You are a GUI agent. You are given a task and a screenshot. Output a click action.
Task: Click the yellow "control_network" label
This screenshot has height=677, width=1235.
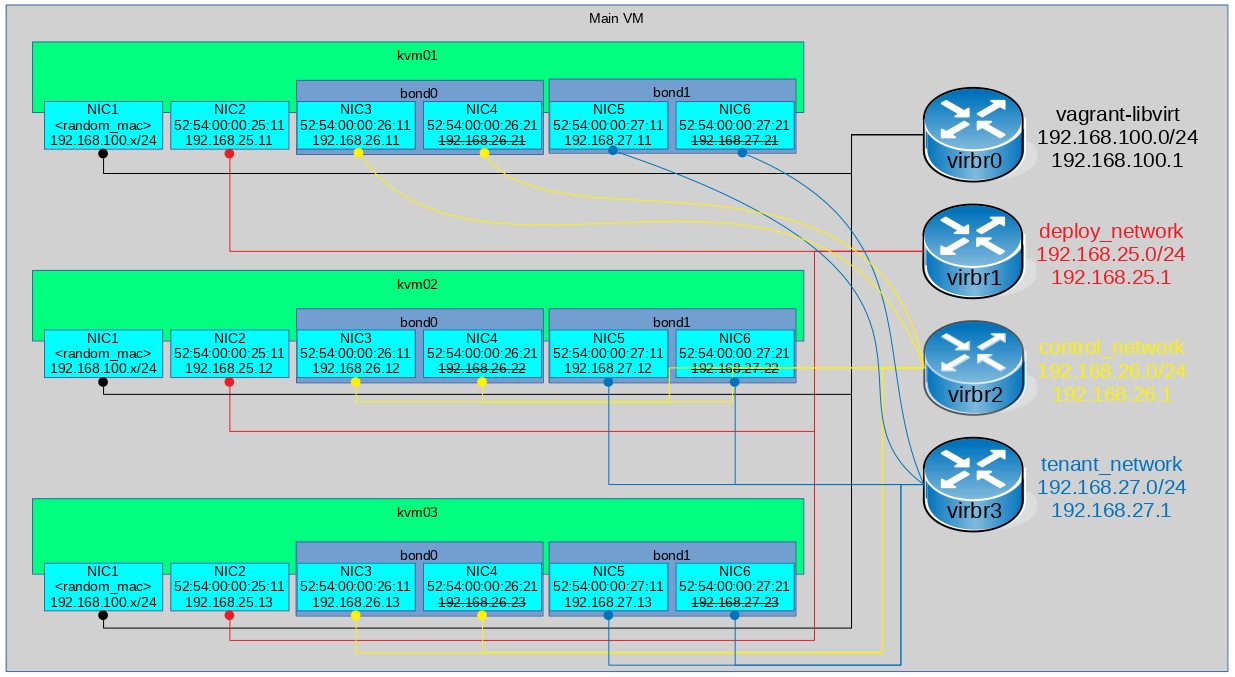1111,348
